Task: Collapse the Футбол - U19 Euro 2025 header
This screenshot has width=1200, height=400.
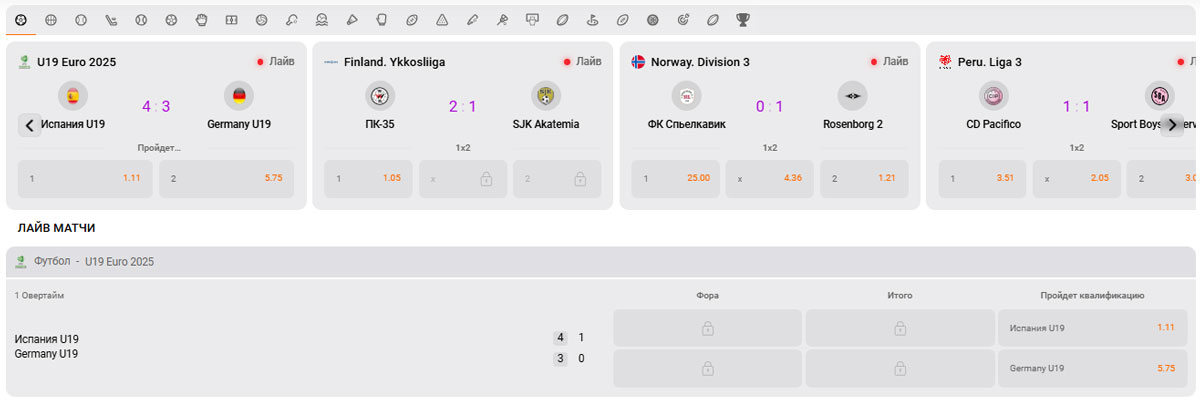Action: (600, 261)
